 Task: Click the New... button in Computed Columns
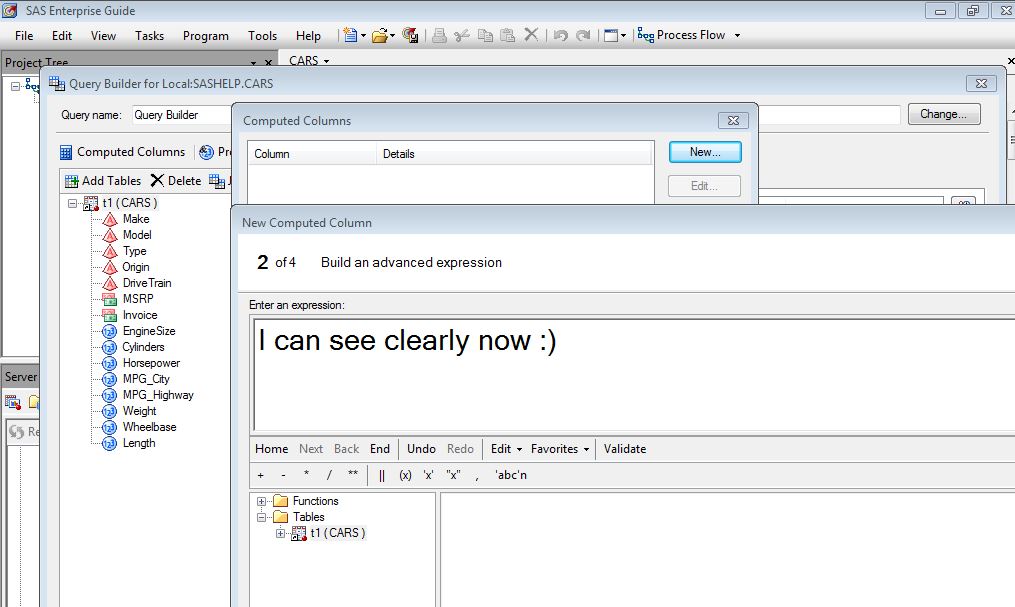pos(705,152)
